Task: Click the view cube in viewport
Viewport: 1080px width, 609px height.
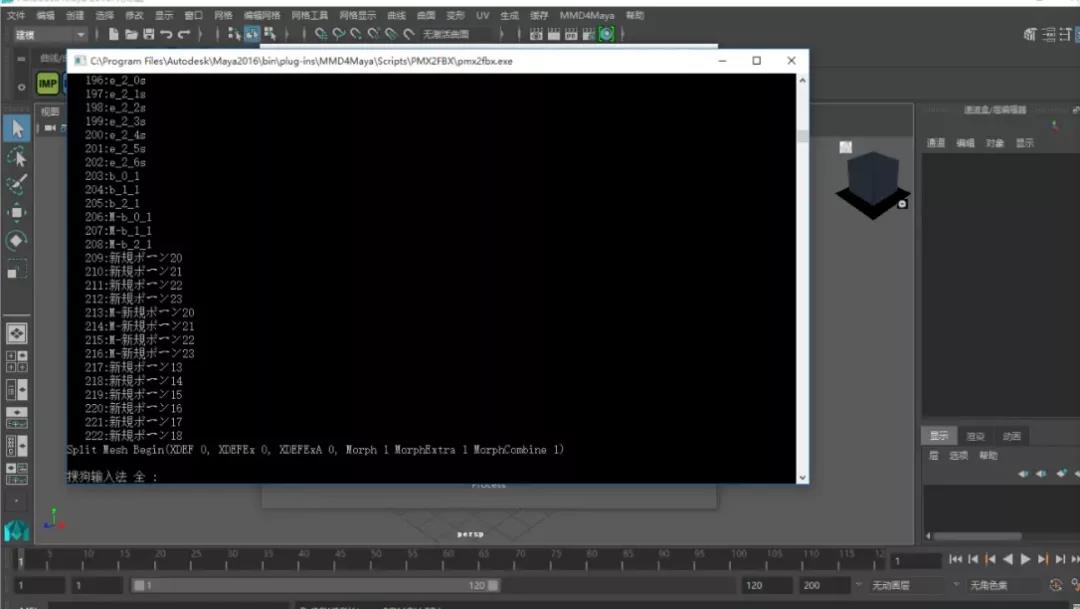Action: pyautogui.click(x=874, y=183)
